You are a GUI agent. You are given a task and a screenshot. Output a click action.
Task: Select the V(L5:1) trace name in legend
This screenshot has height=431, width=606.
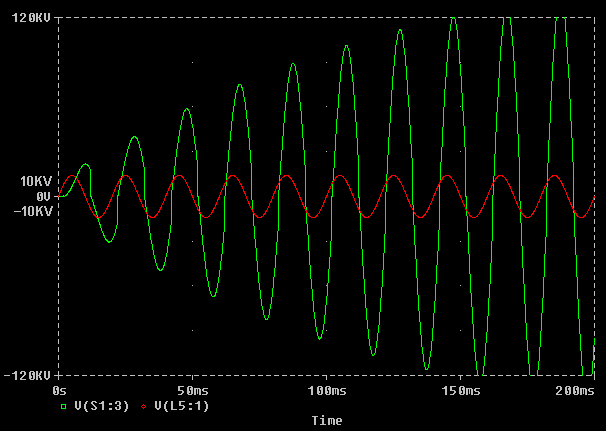coord(181,407)
